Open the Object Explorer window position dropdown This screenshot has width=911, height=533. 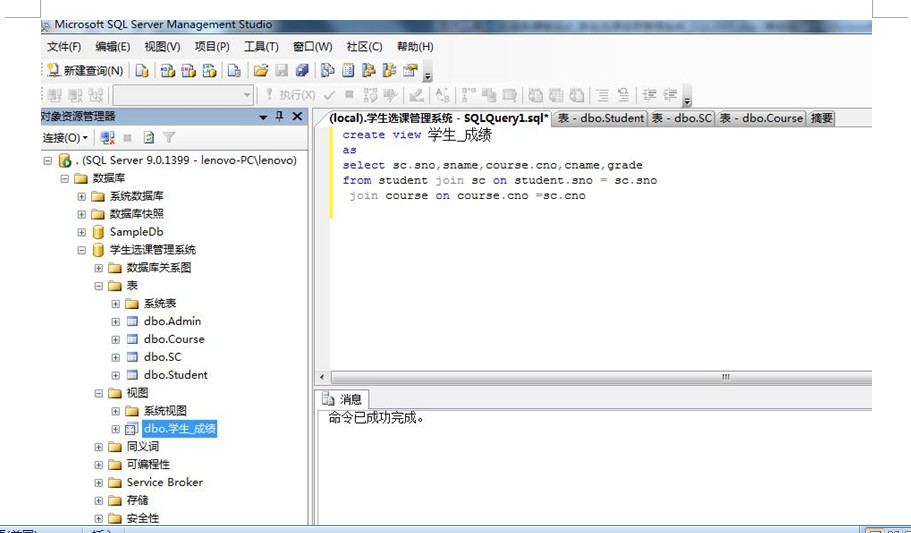coord(263,117)
